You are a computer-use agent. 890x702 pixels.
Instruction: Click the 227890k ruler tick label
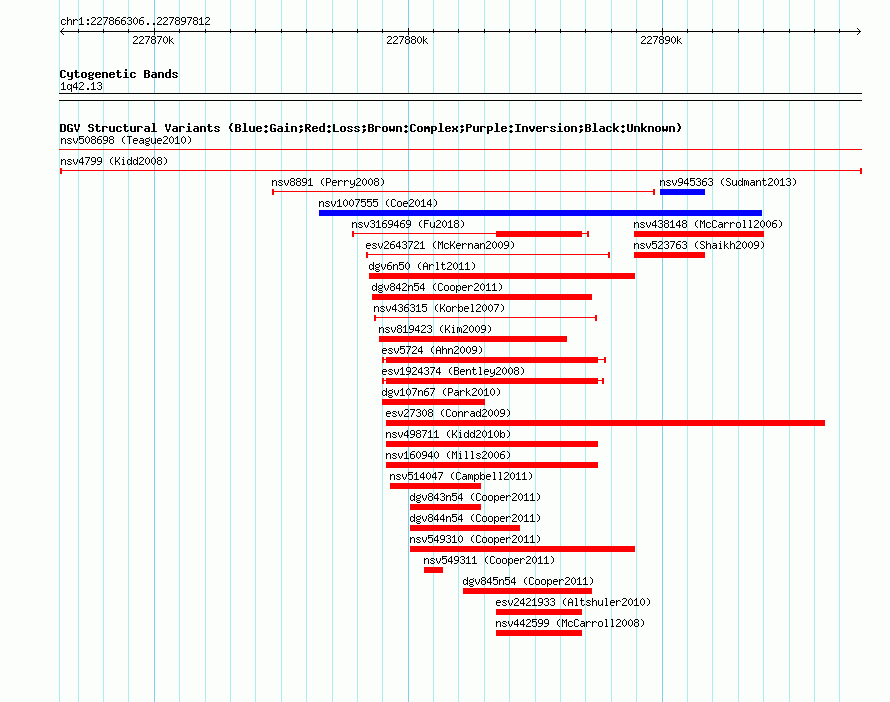coord(661,41)
